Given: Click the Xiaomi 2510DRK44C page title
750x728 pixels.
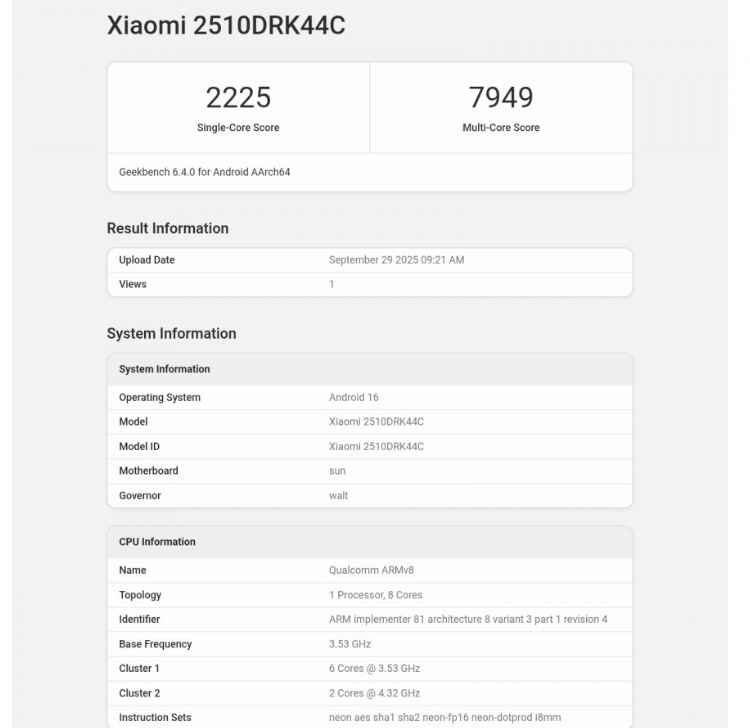Looking at the screenshot, I should tap(226, 26).
